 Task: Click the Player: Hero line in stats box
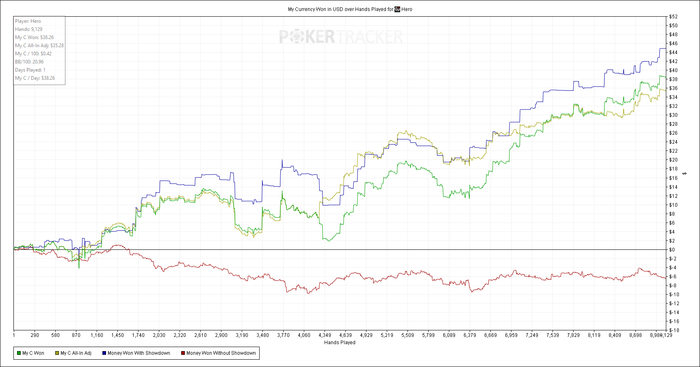[x=28, y=21]
